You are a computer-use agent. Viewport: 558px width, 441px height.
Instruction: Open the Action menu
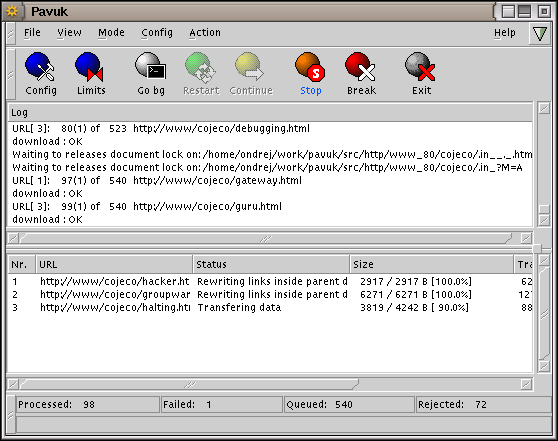coord(205,33)
